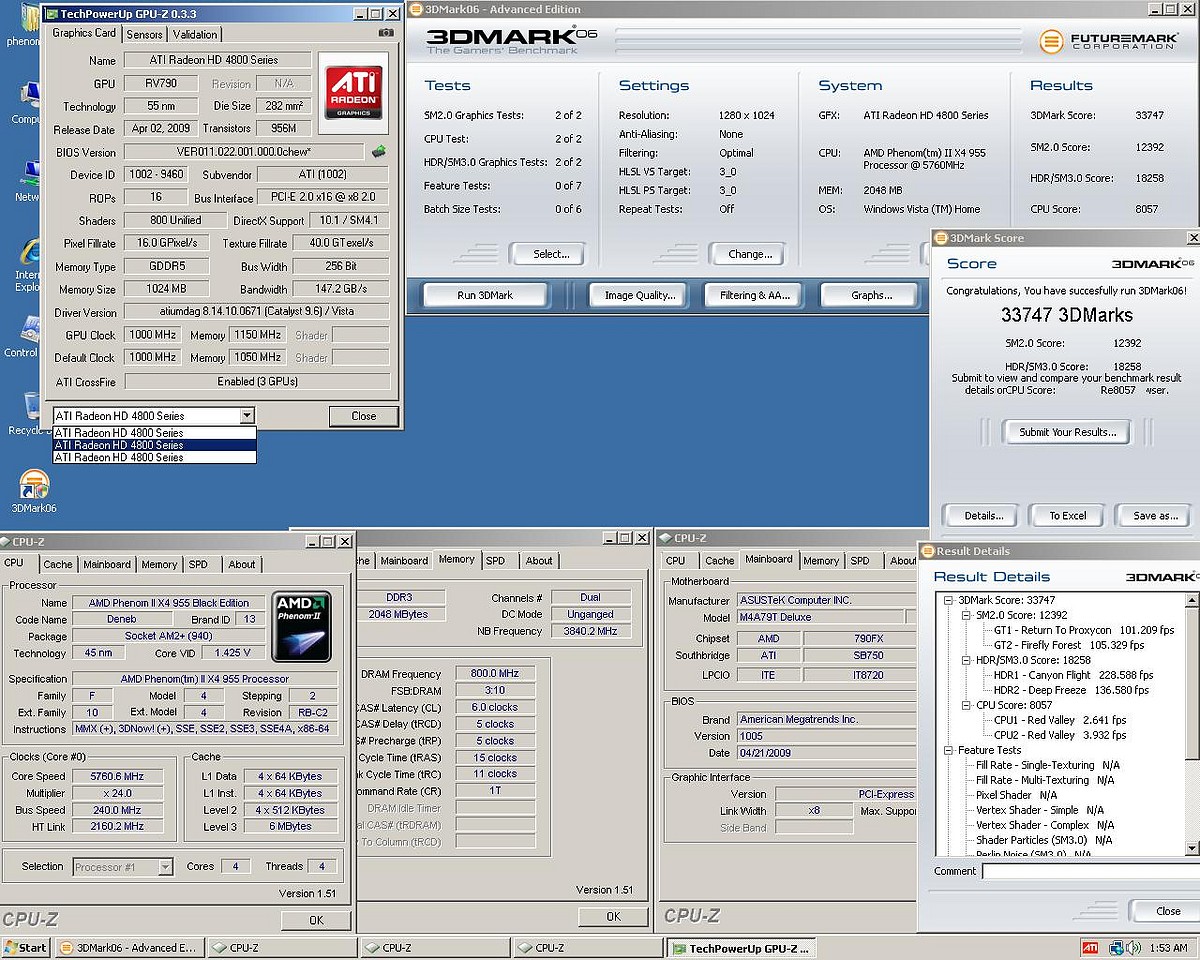Collapse the HDR/SM3.0 Score: 18258 node

966,660
